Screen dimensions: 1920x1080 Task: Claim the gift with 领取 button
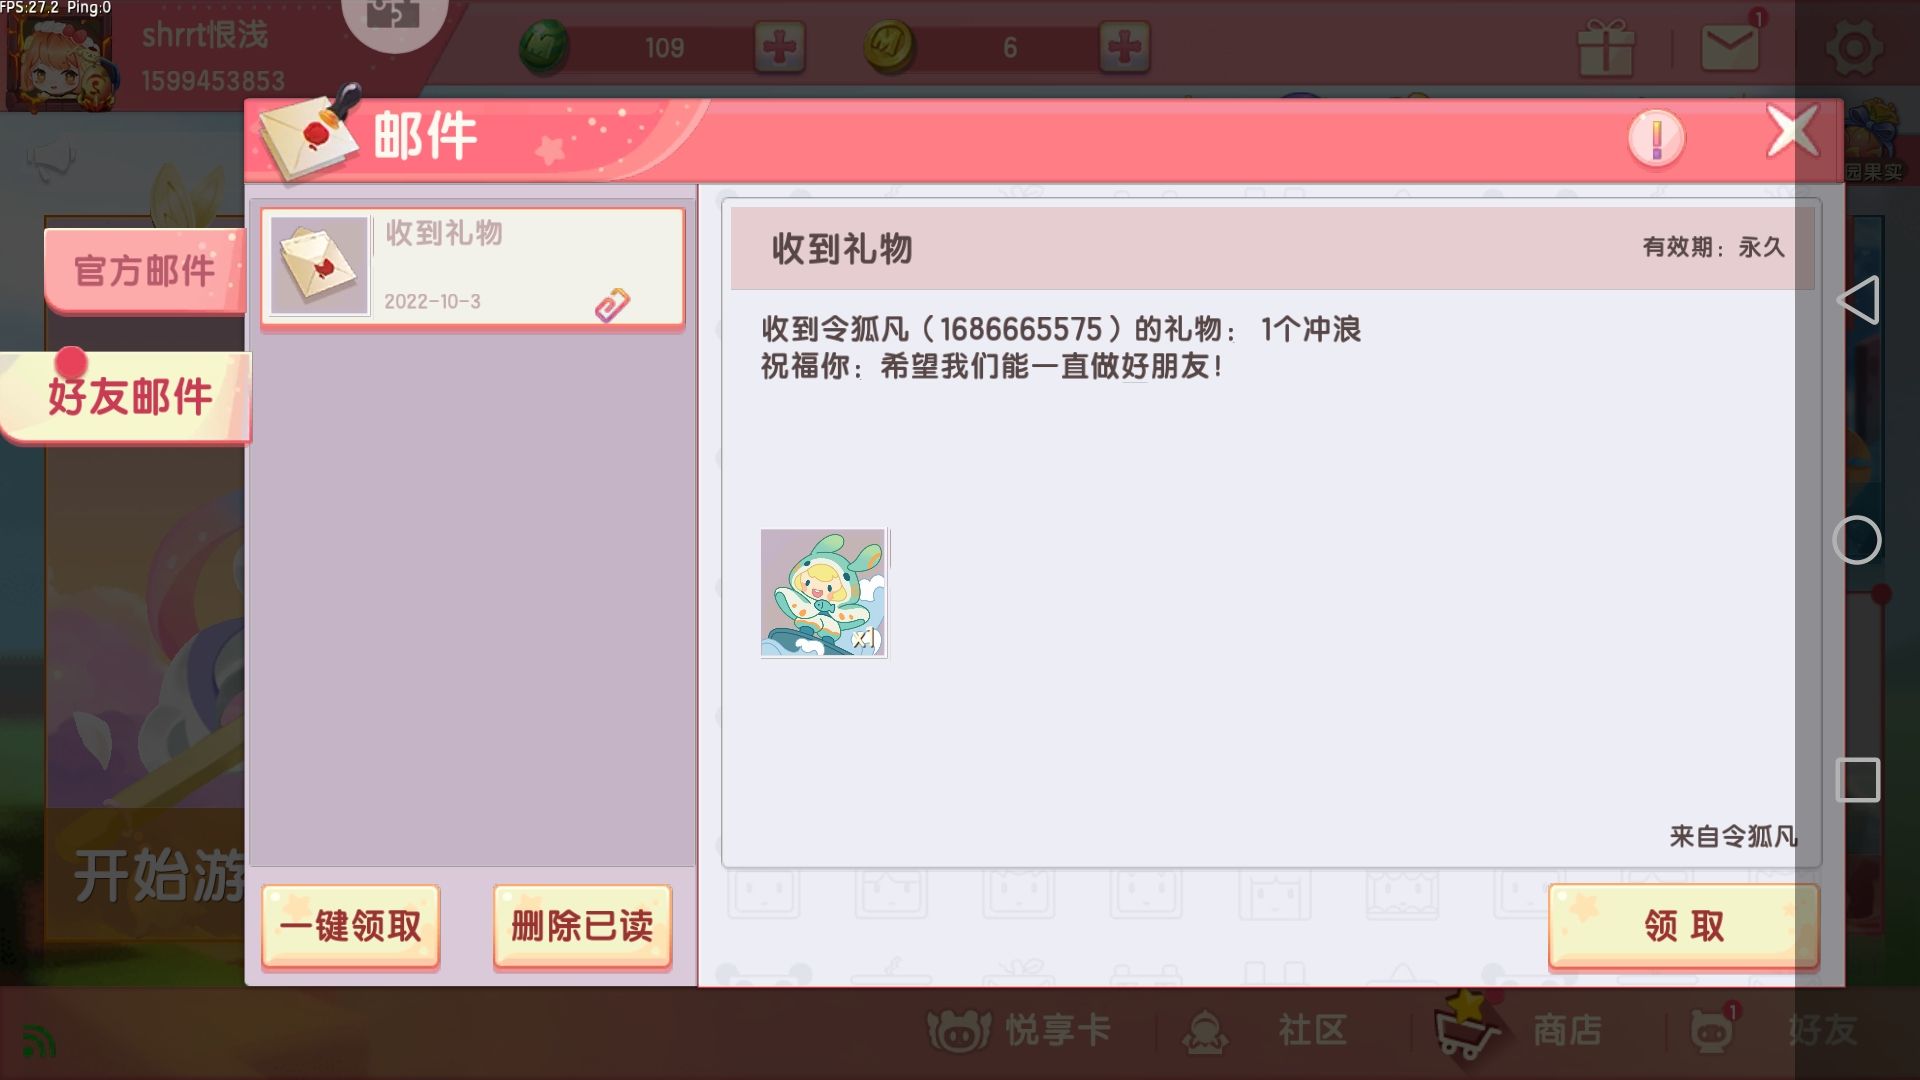(x=1684, y=926)
